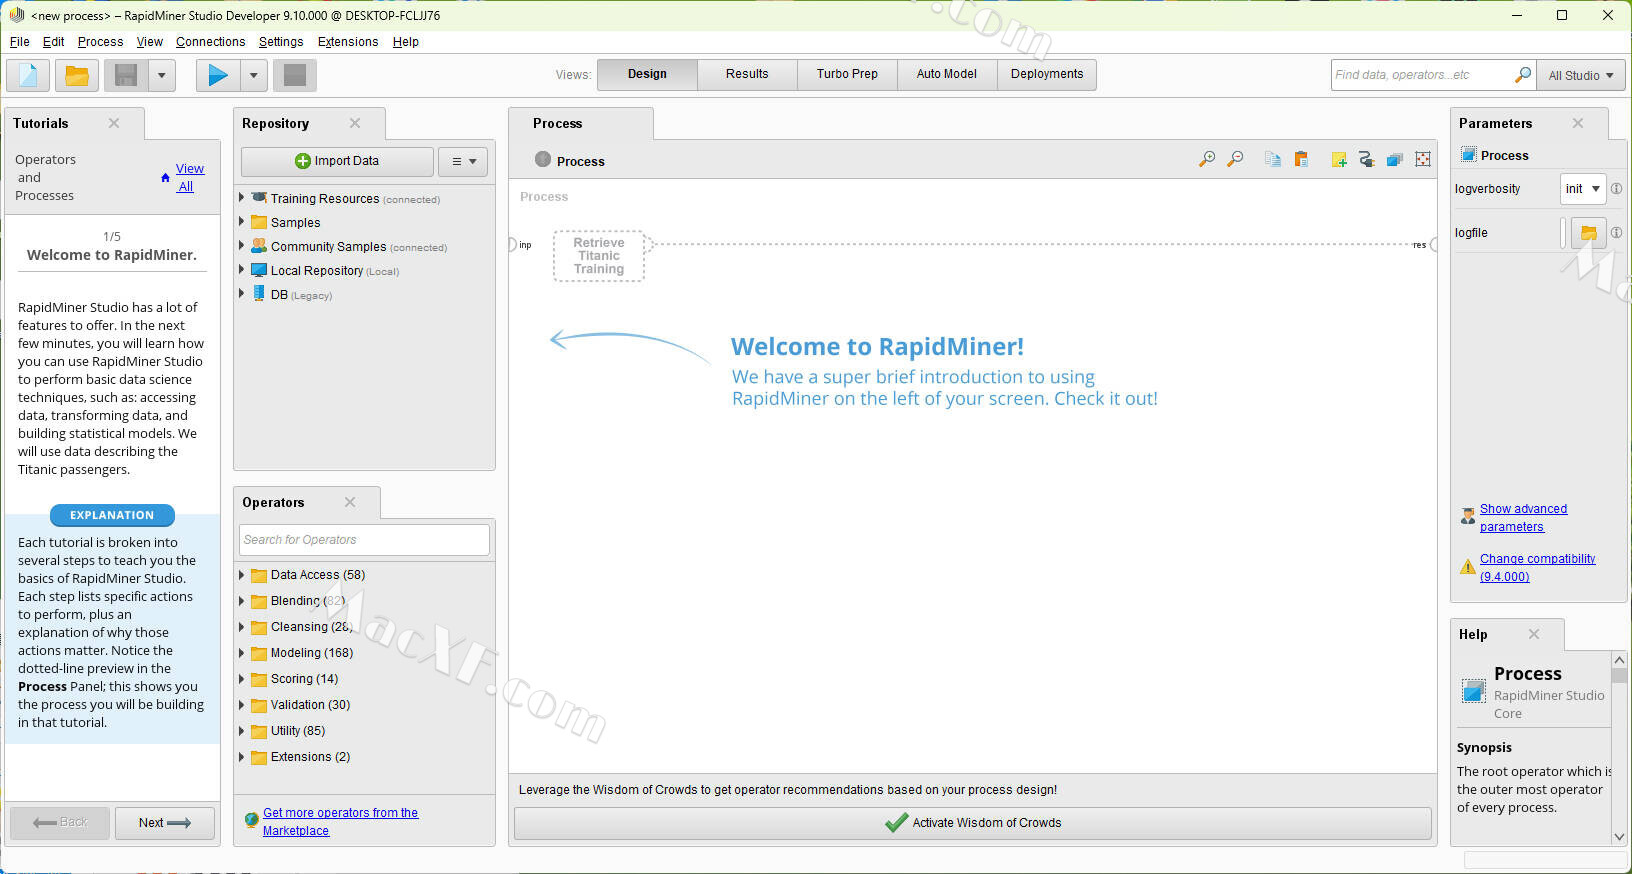Expand the Training Resources repository
The image size is (1632, 874).
pos(241,198)
